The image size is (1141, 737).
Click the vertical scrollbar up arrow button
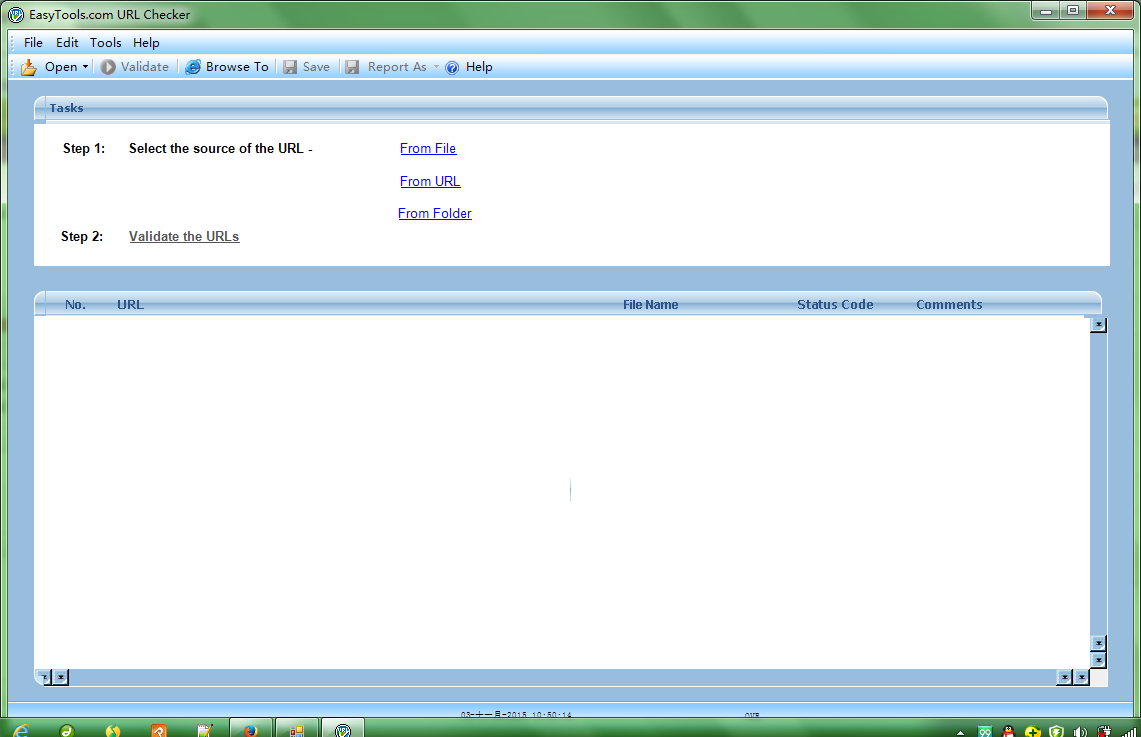(x=1098, y=324)
